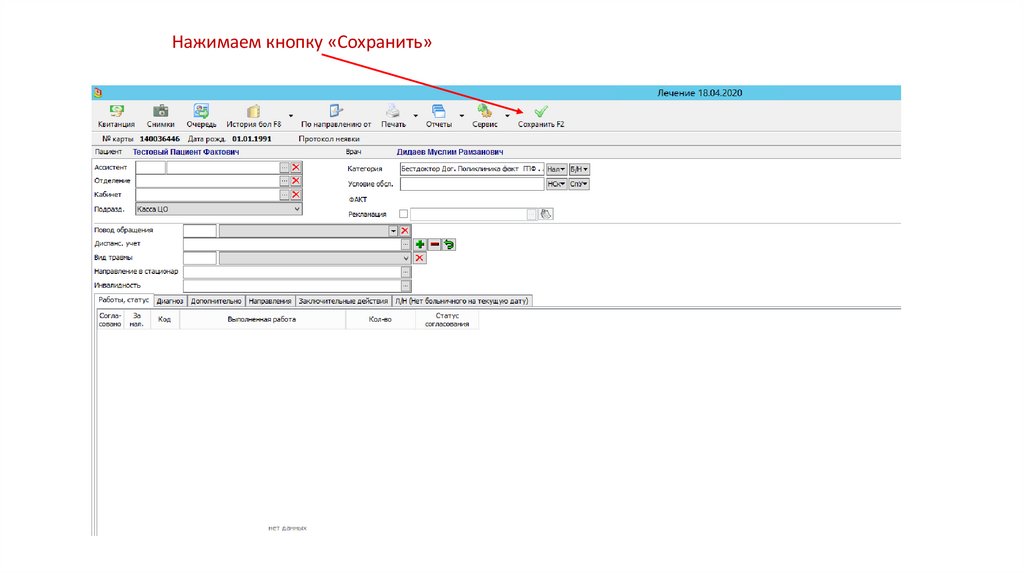The image size is (1024, 574).
Task: Clear Кабинет field with red X
Action: [x=296, y=195]
